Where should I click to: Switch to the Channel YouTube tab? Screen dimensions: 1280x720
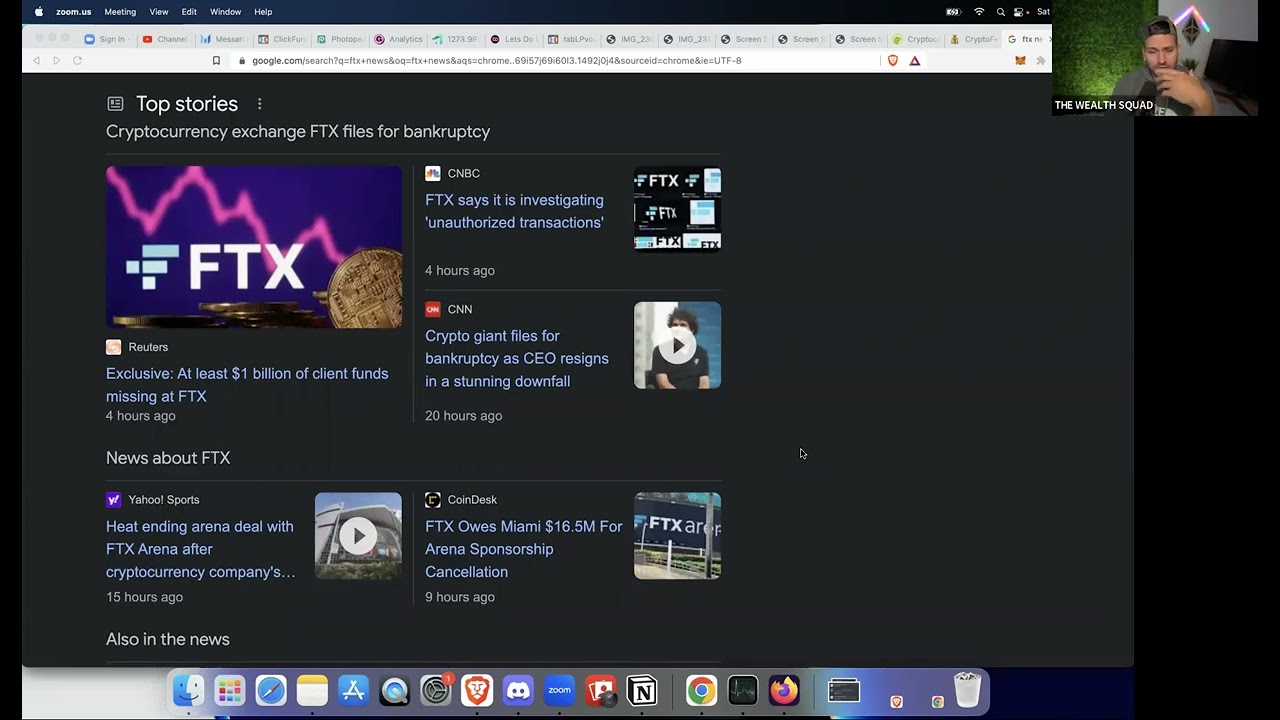click(x=165, y=39)
